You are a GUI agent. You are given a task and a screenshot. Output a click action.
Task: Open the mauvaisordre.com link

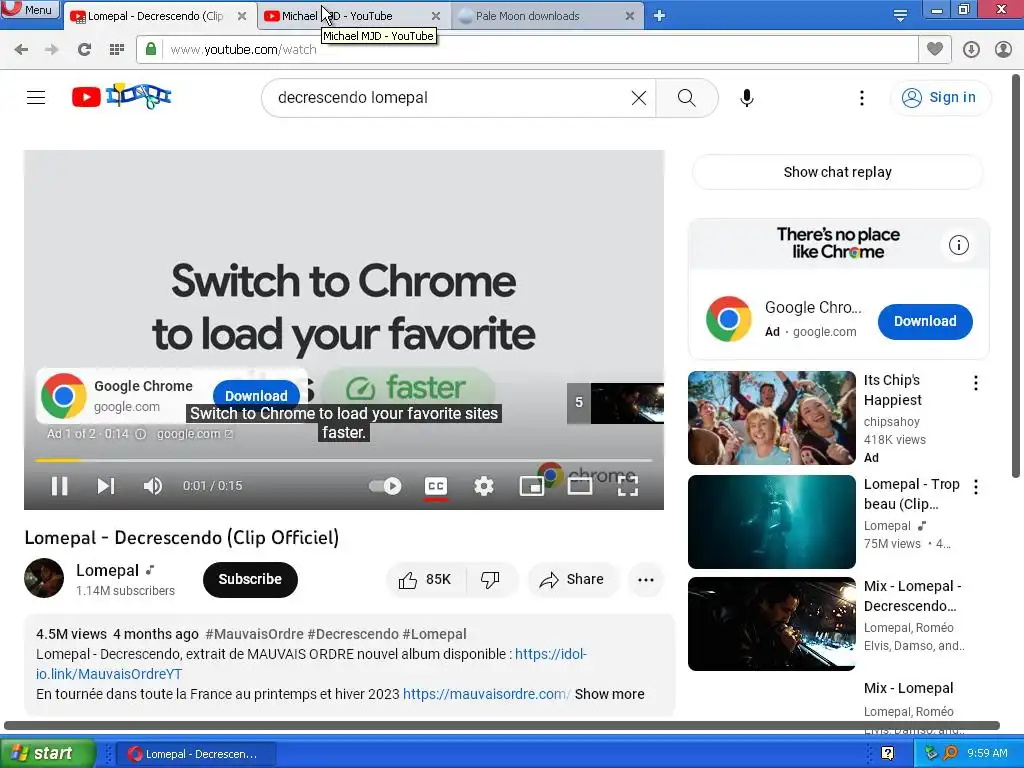[x=487, y=694]
